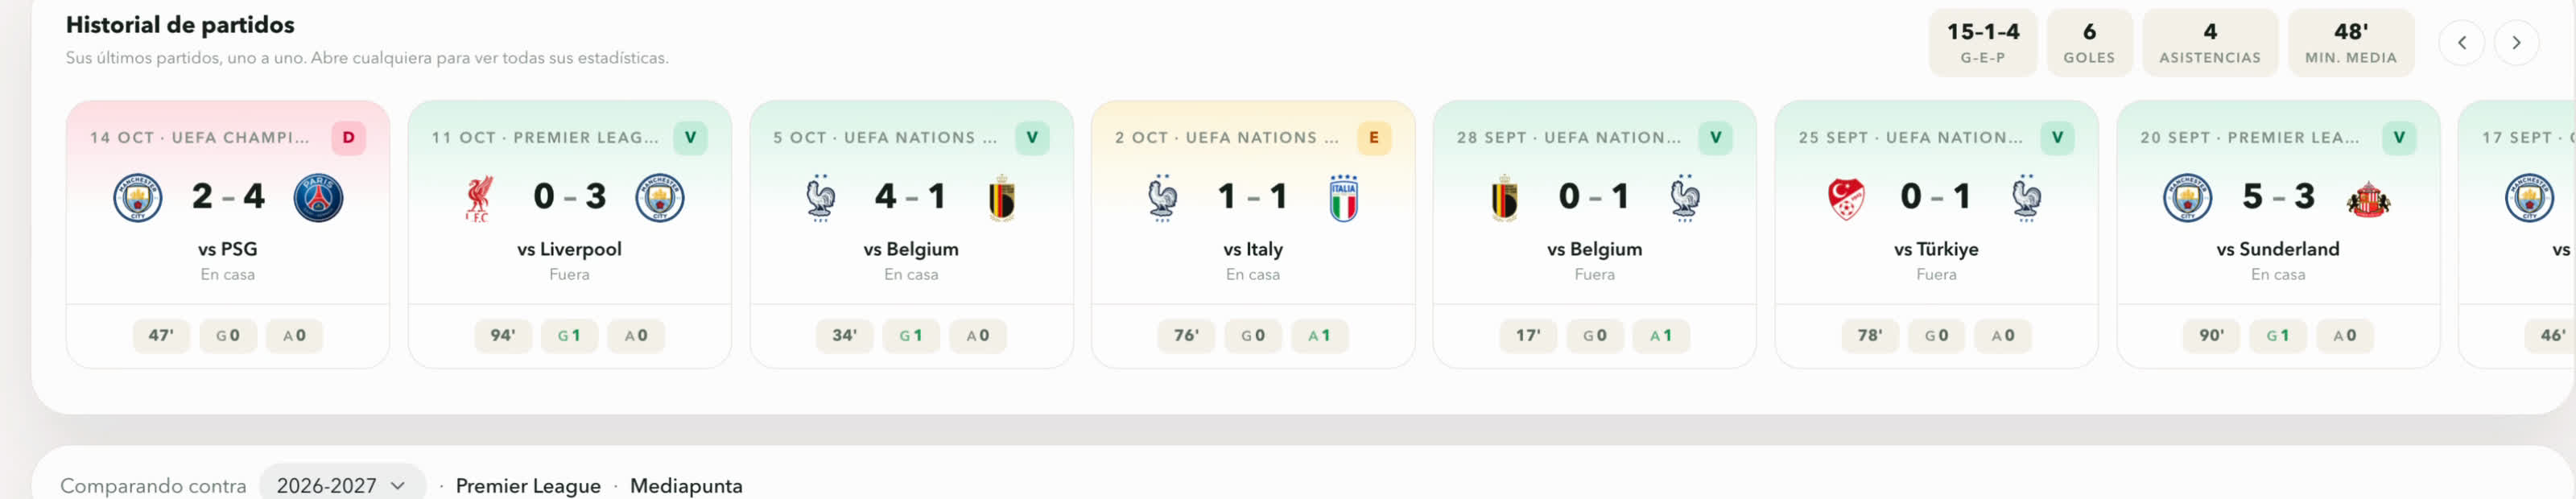Show next matches with right arrow
This screenshot has width=2576, height=499.
[2515, 43]
